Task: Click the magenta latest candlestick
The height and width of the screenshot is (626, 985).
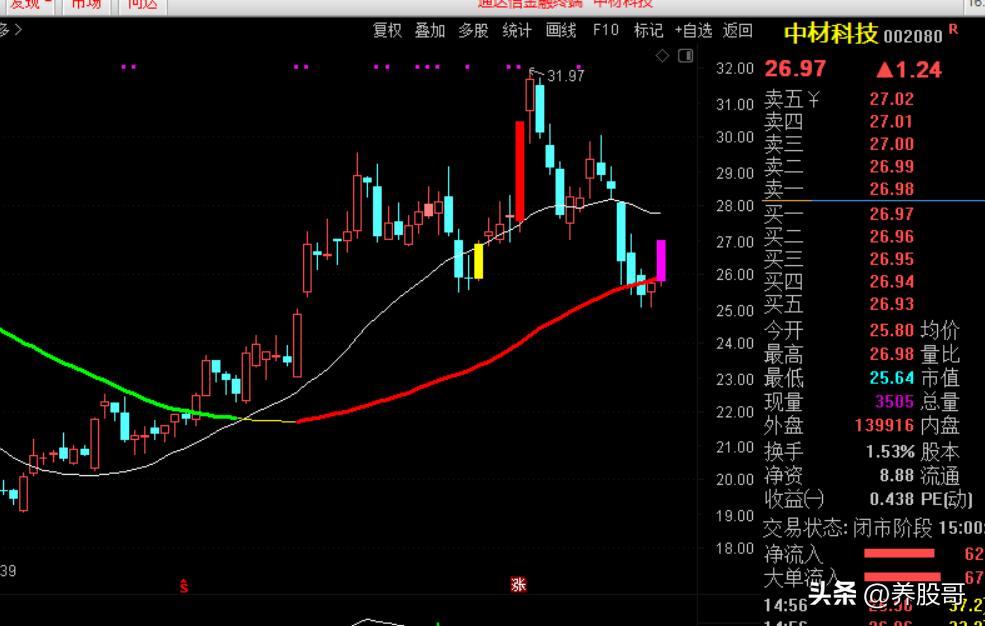Action: pyautogui.click(x=661, y=261)
